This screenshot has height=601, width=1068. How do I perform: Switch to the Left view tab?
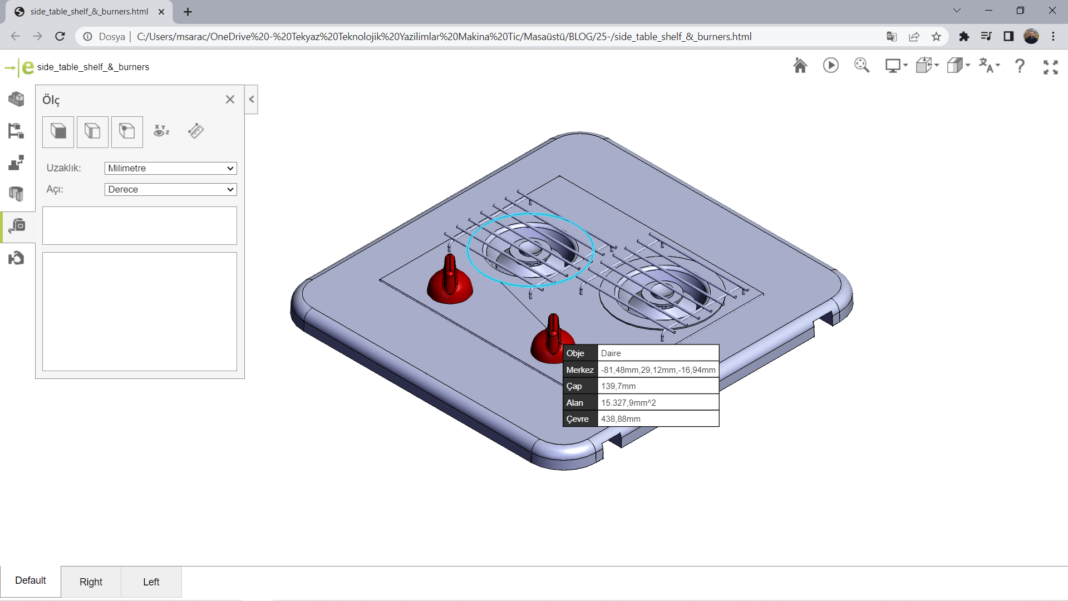coord(151,582)
